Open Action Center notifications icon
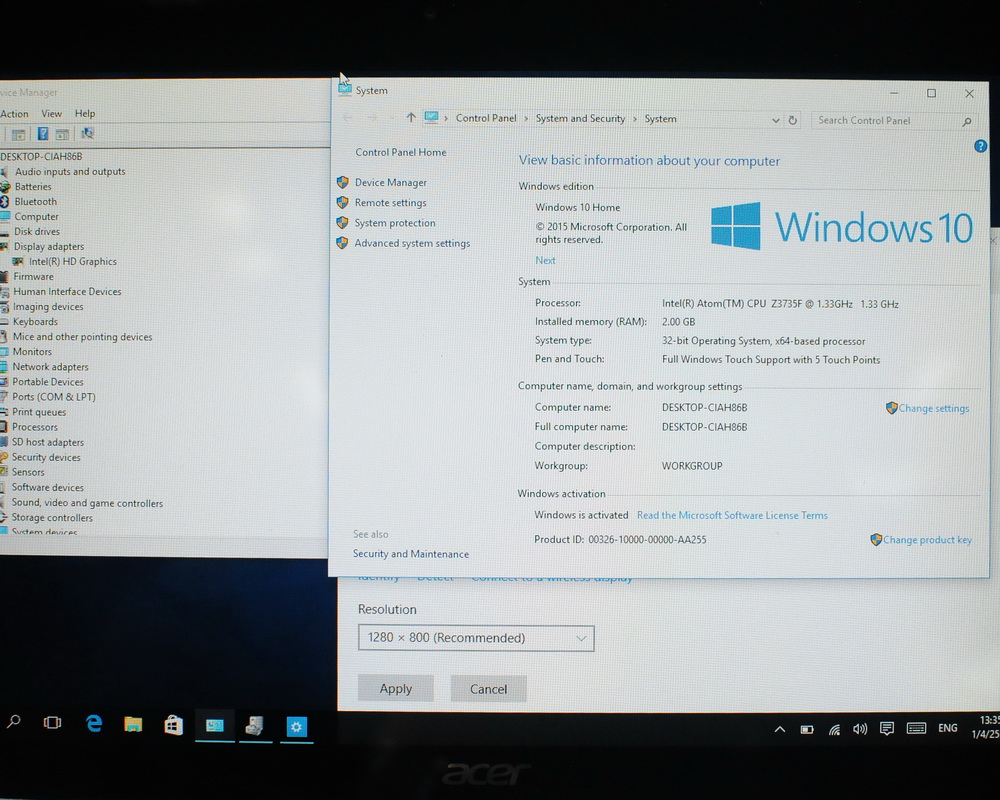 point(886,729)
